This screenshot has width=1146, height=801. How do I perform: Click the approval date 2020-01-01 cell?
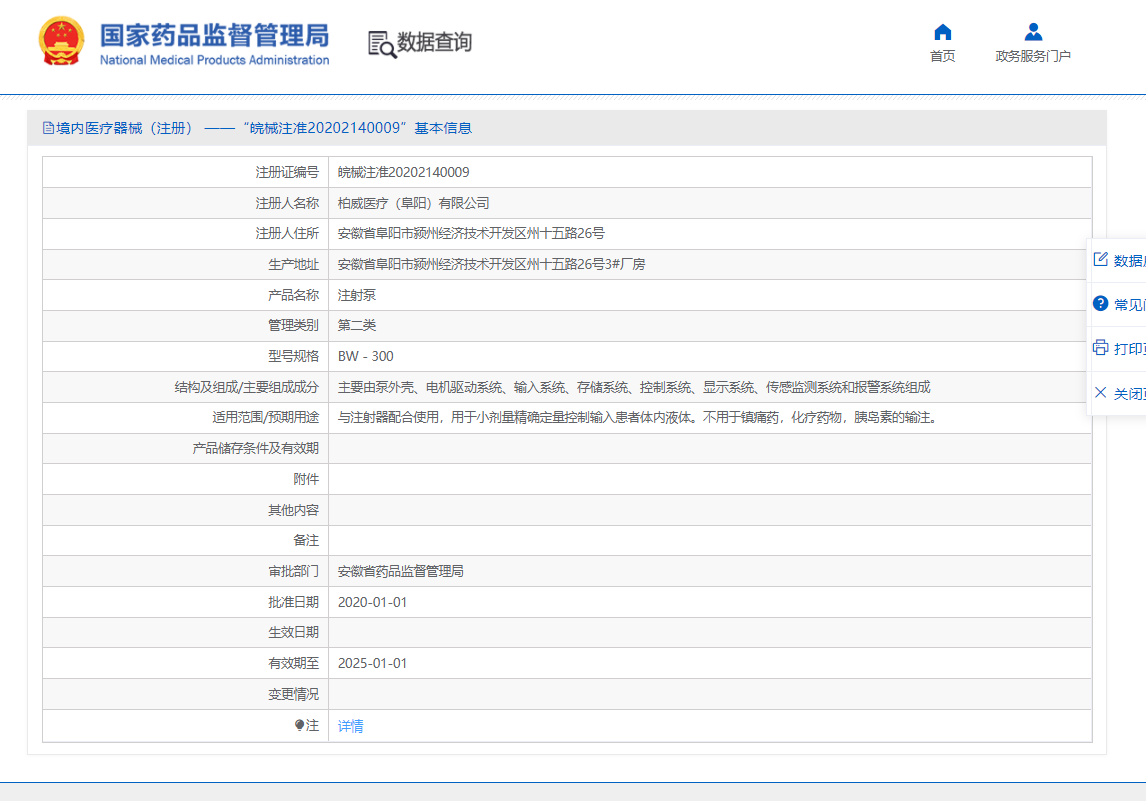click(x=372, y=602)
